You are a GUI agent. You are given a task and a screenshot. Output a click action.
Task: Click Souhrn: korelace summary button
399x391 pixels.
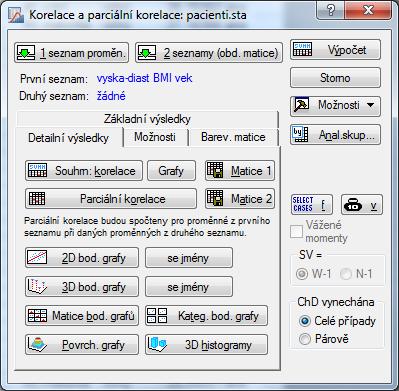(84, 171)
